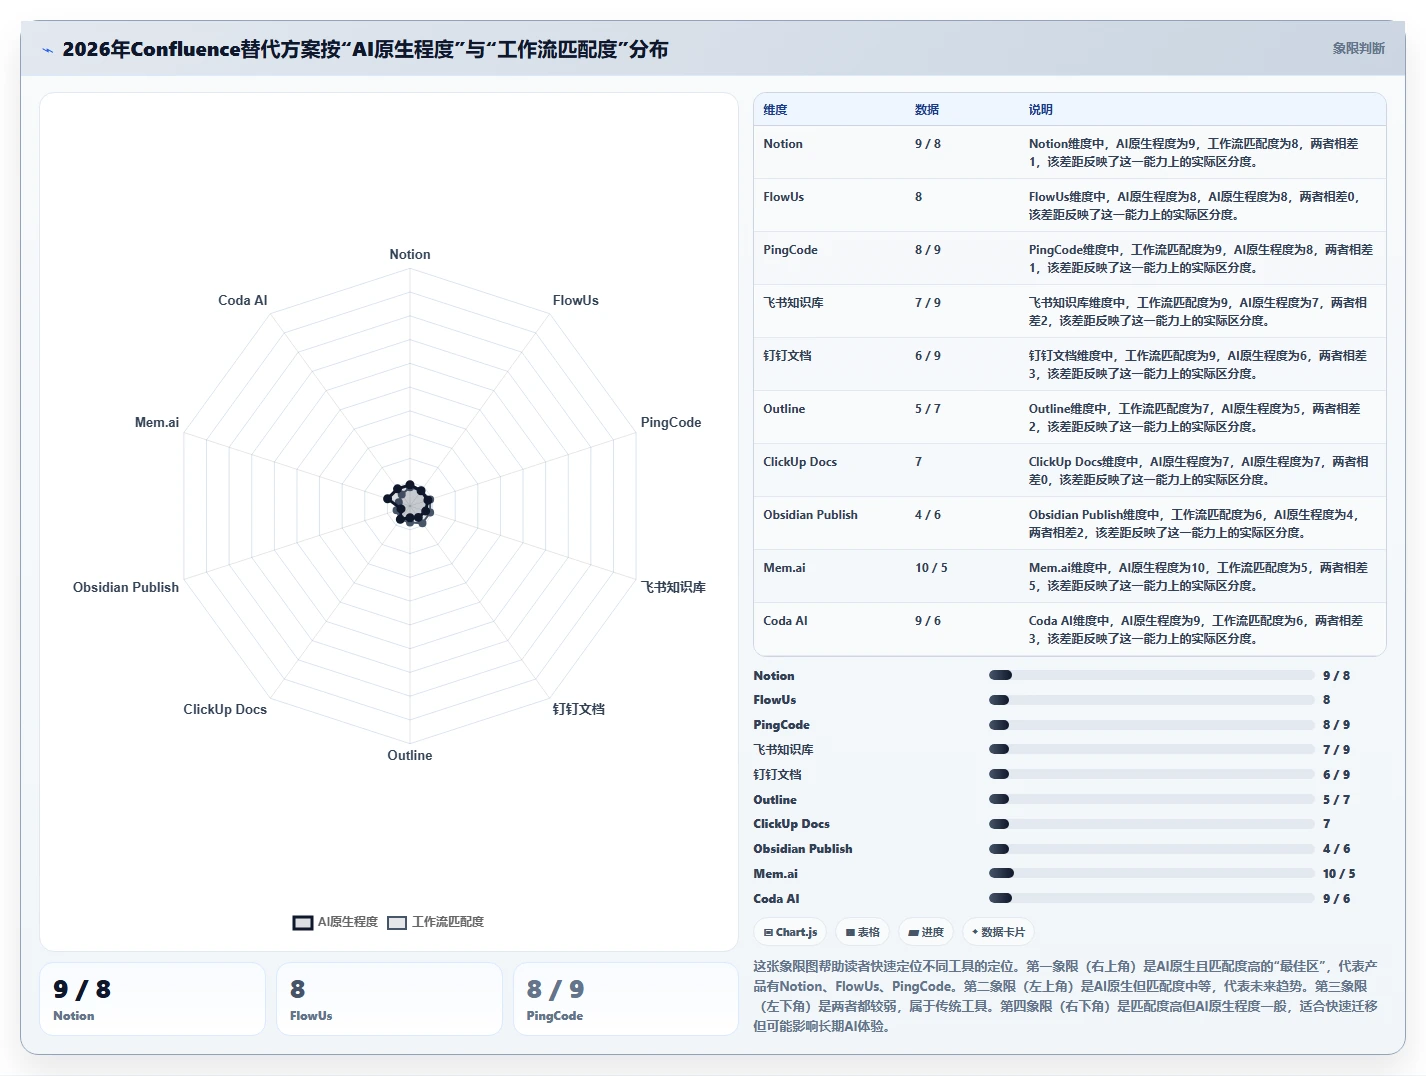
Task: Click the Obsidian Publish axis label on the radar
Action: pyautogui.click(x=126, y=588)
